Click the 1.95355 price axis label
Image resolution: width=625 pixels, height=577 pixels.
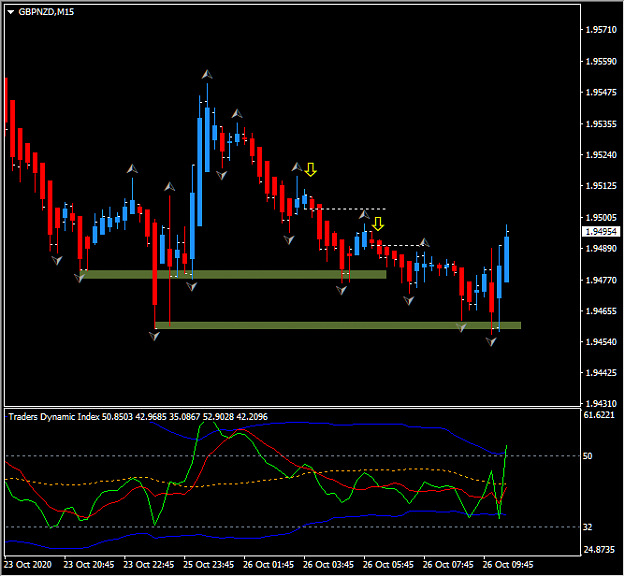tap(601, 124)
